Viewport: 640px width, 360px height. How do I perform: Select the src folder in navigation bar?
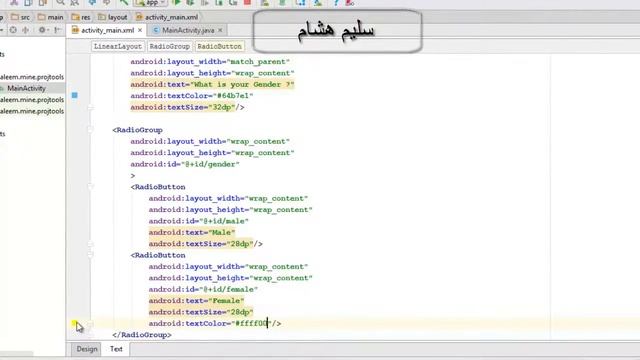click(x=20, y=17)
